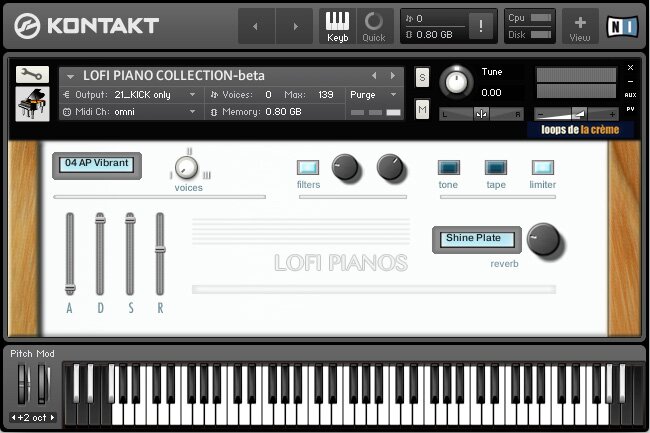Click the grand piano instrument icon
Image resolution: width=650 pixels, height=433 pixels.
32,104
